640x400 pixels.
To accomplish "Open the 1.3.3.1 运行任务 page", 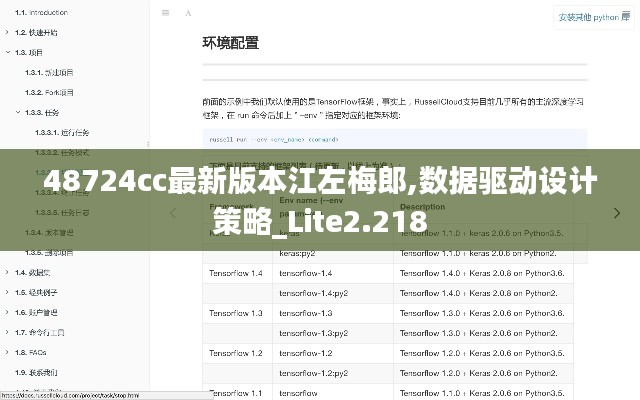I will point(62,133).
